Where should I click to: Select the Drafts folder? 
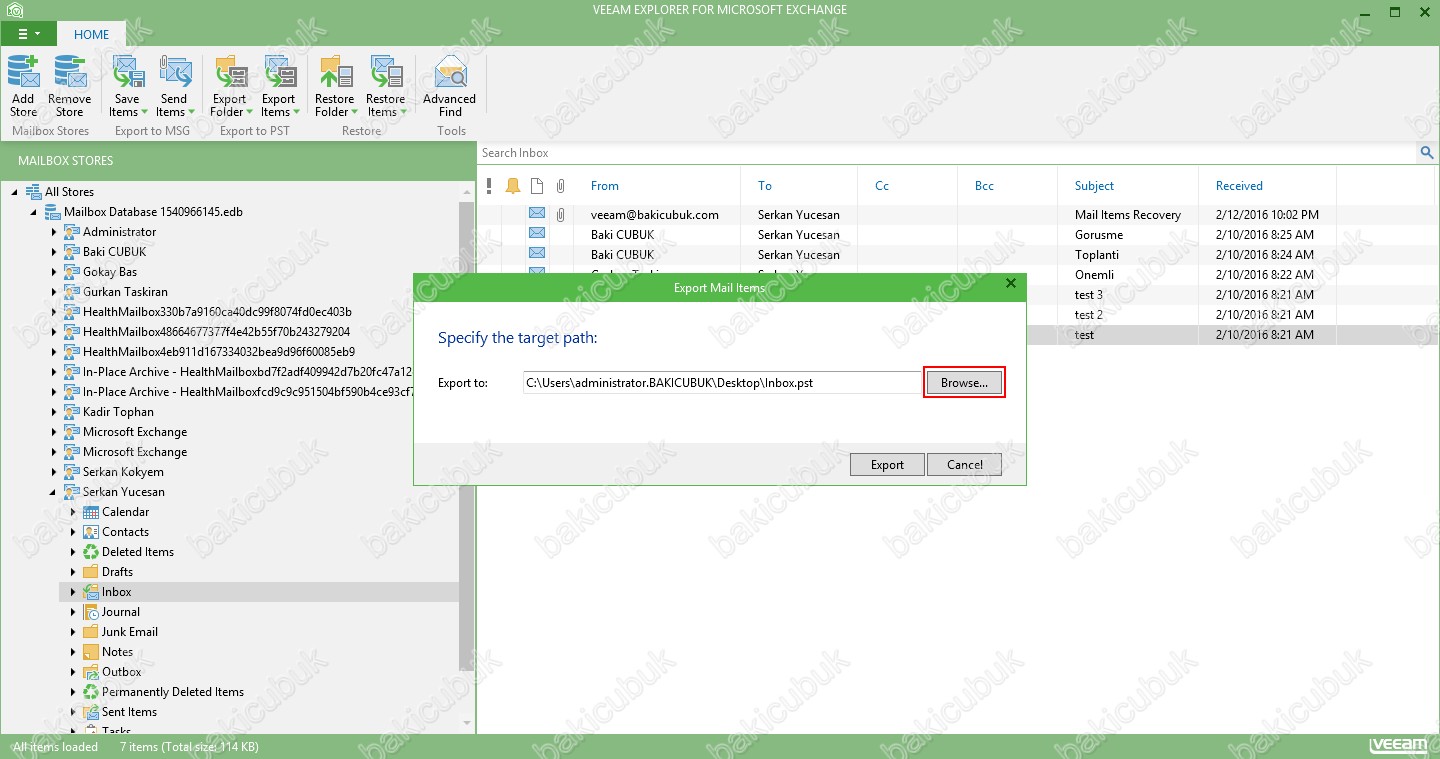[117, 572]
